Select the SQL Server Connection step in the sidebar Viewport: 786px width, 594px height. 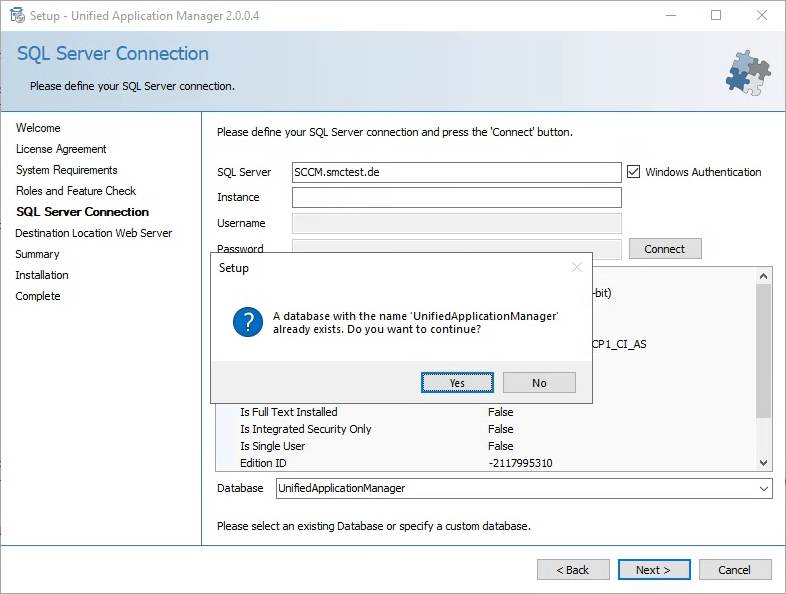82,212
